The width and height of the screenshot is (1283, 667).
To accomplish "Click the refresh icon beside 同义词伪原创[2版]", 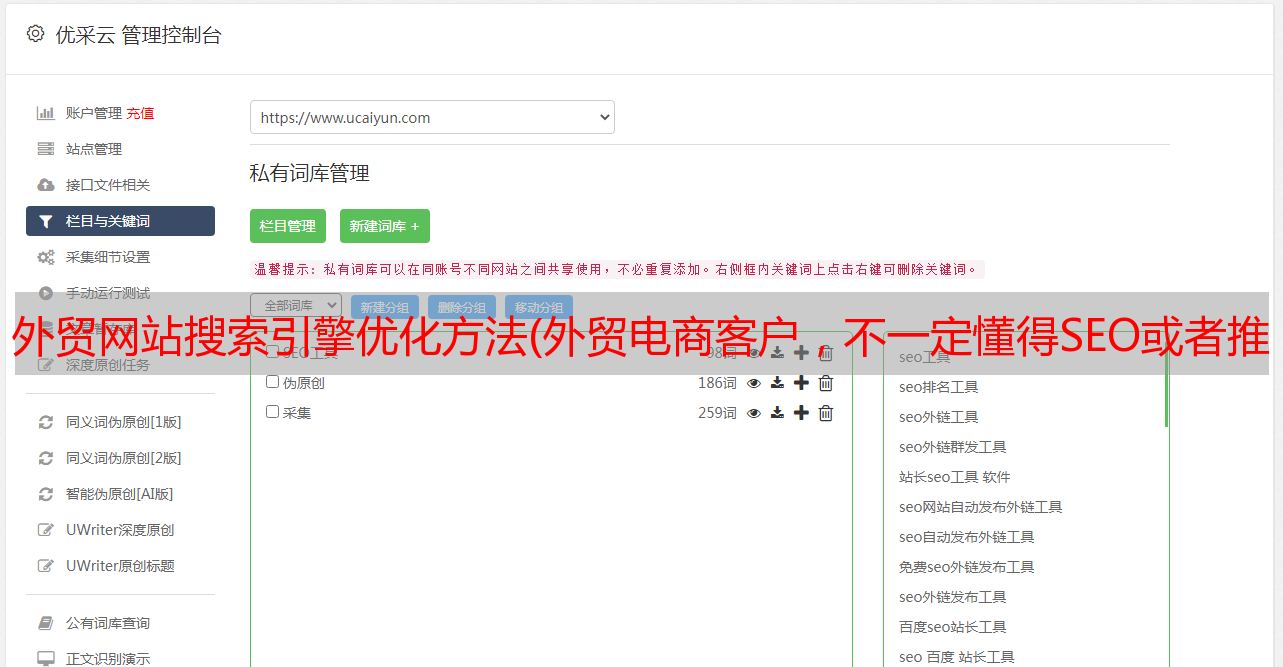I will (46, 458).
